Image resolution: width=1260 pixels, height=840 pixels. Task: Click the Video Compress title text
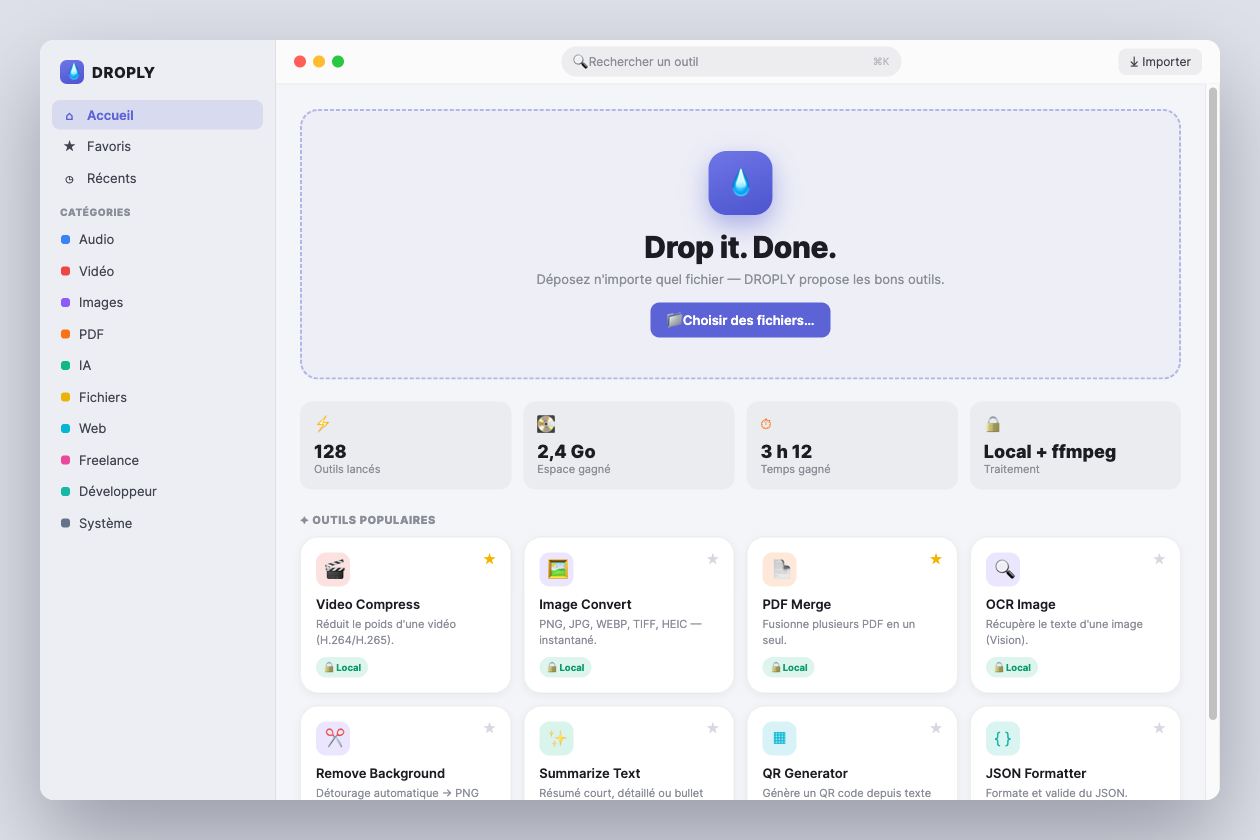(x=368, y=604)
